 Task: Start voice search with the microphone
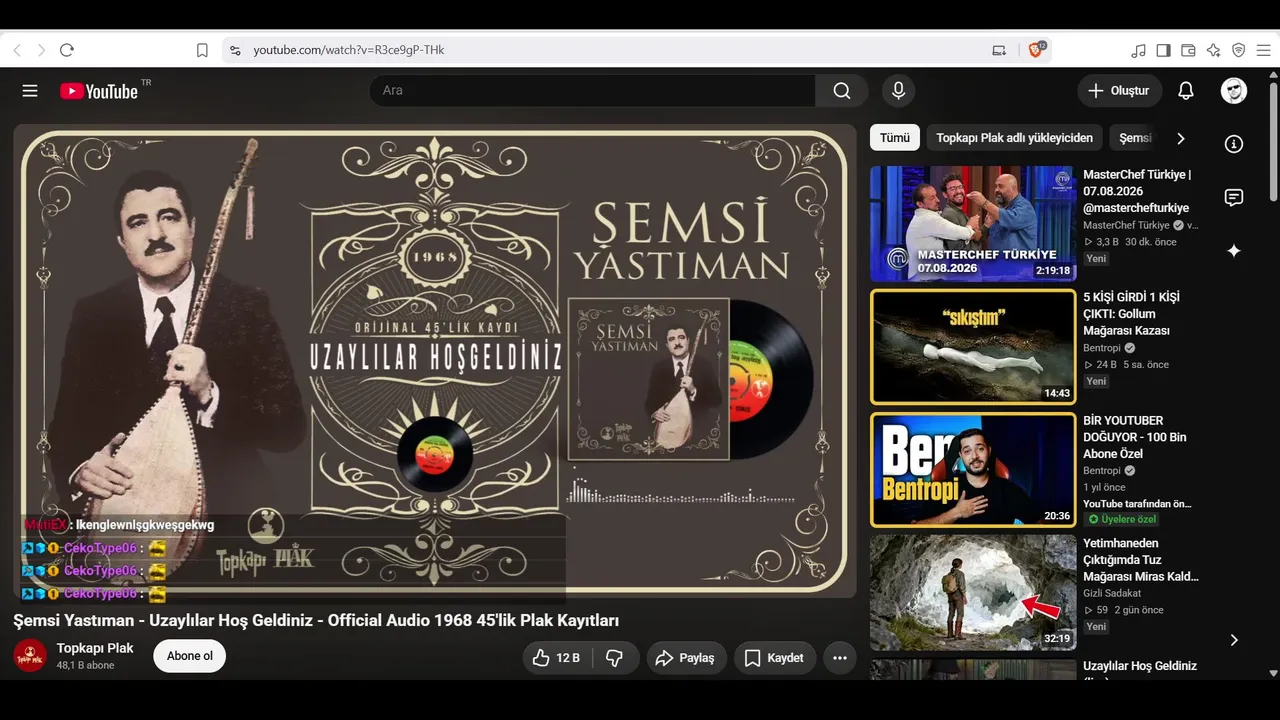[x=899, y=91]
